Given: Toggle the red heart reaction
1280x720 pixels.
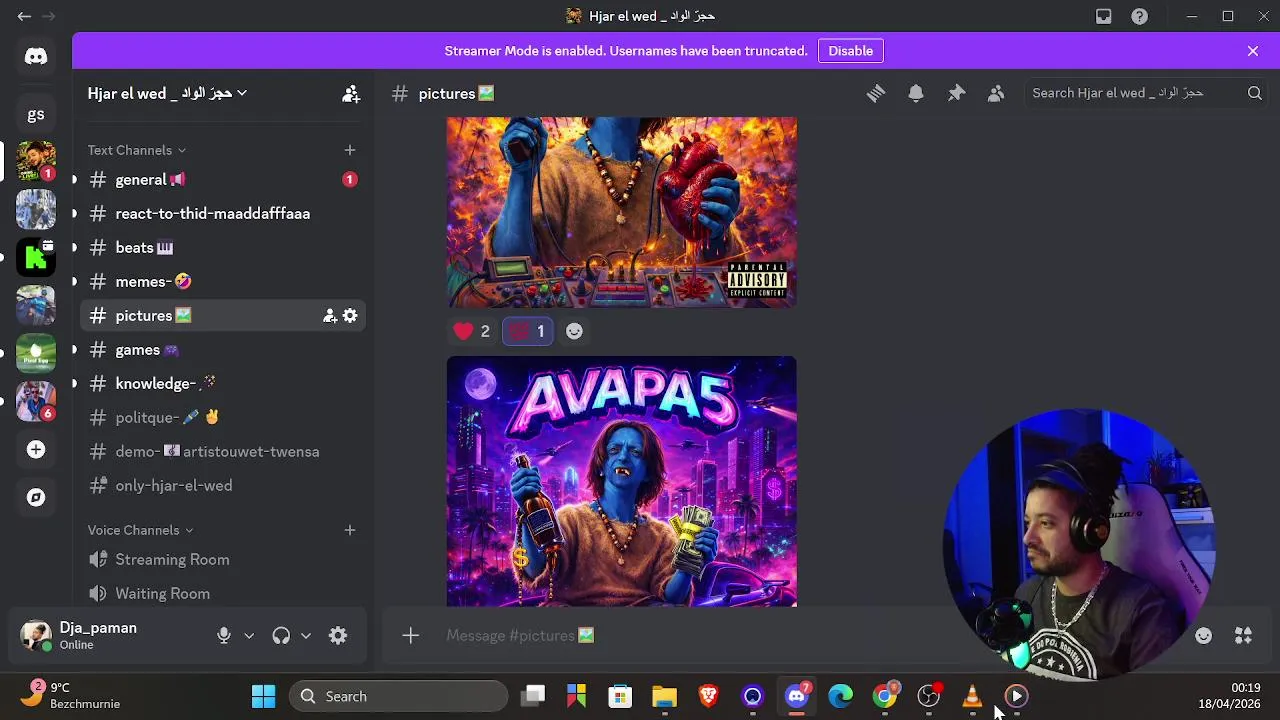Looking at the screenshot, I should (472, 331).
